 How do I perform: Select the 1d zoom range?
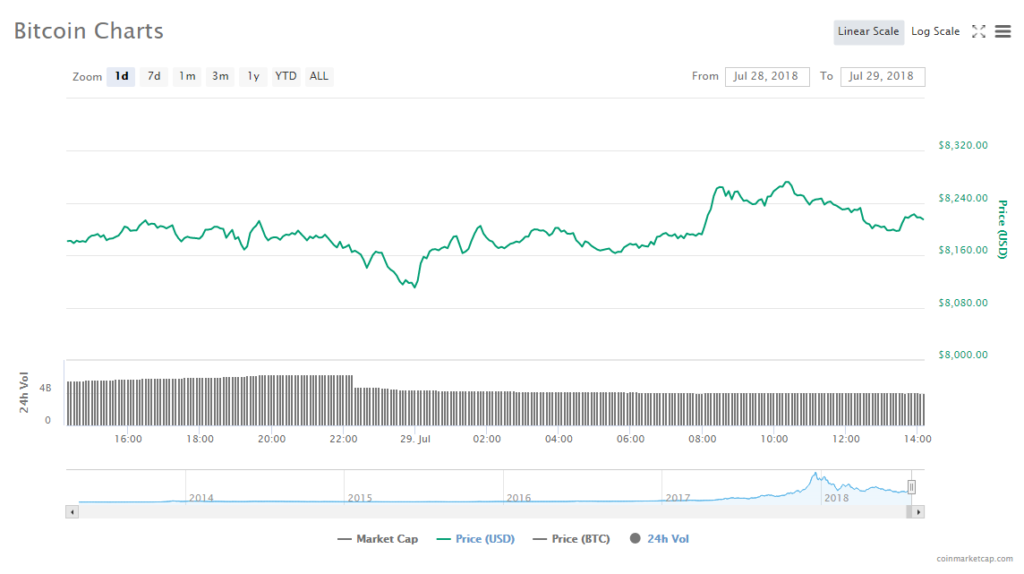[x=121, y=76]
